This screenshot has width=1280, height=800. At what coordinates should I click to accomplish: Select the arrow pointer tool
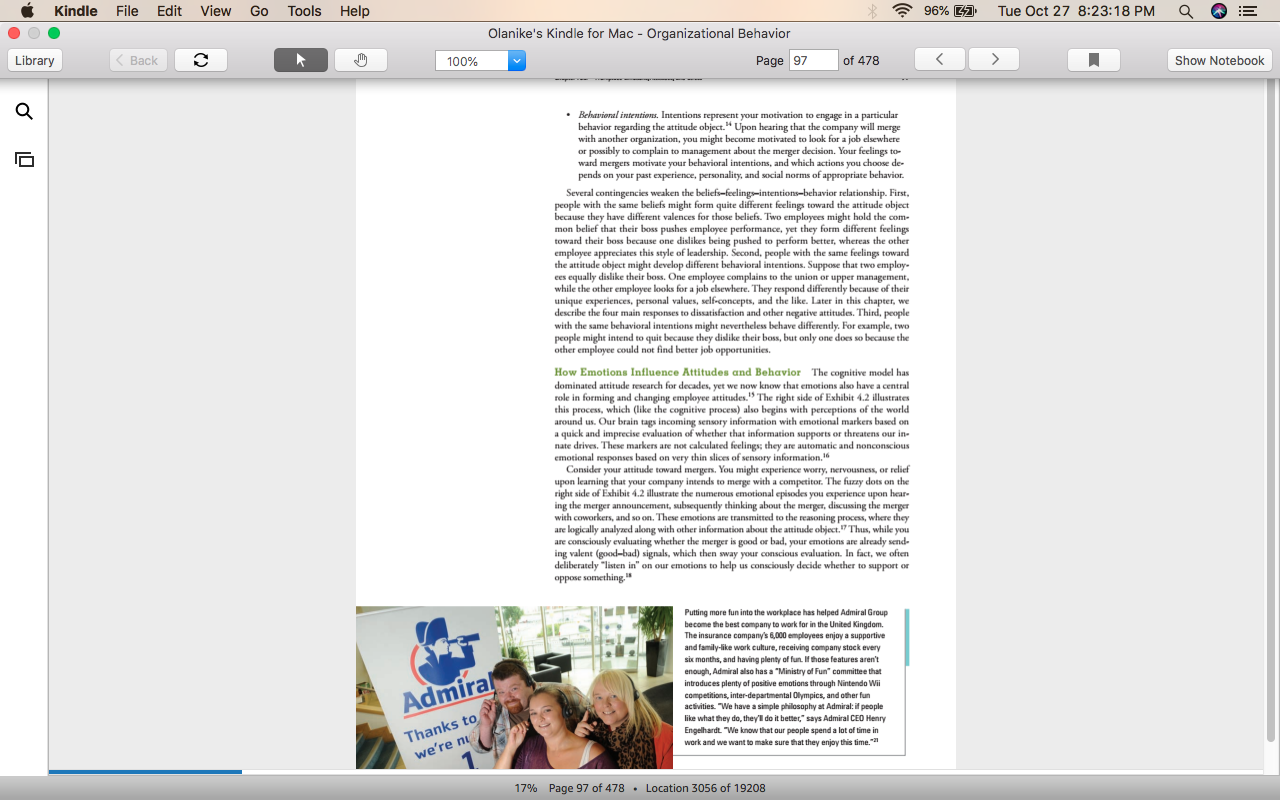(x=301, y=60)
